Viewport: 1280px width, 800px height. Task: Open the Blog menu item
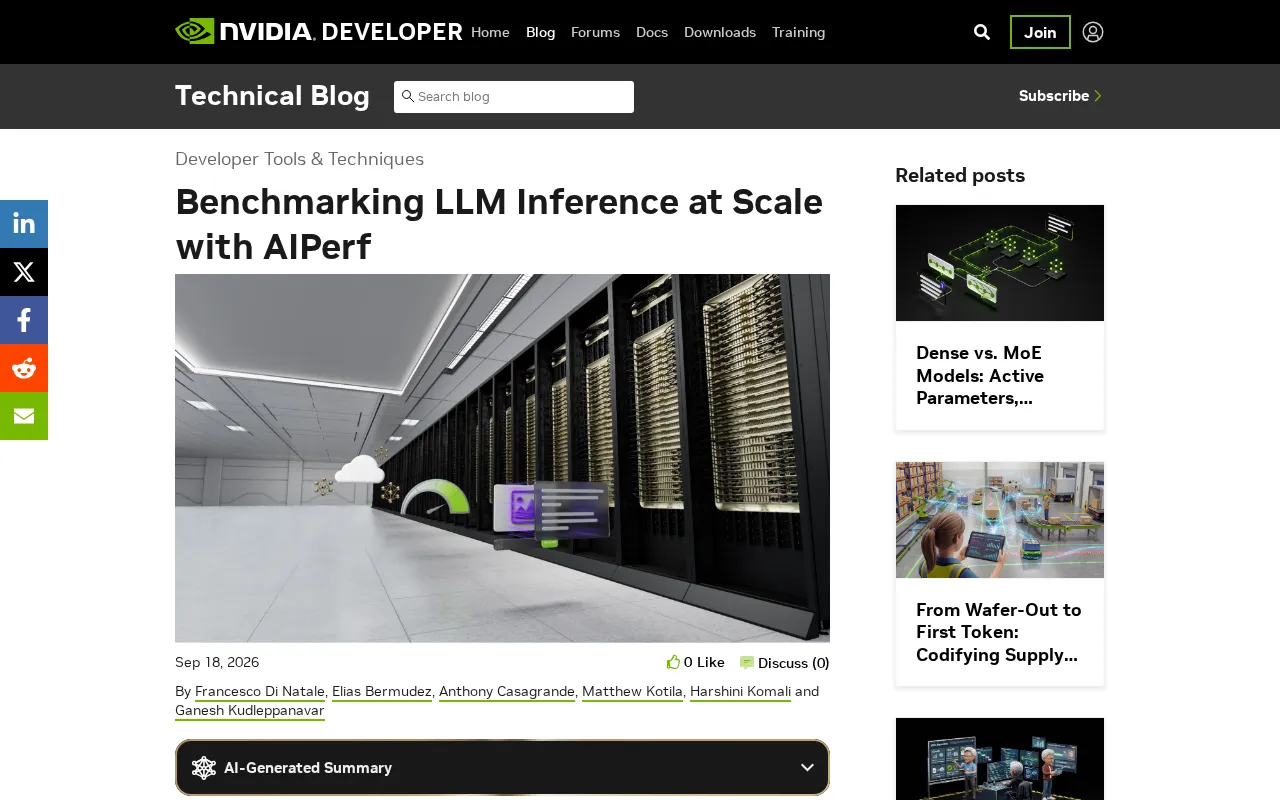click(540, 32)
